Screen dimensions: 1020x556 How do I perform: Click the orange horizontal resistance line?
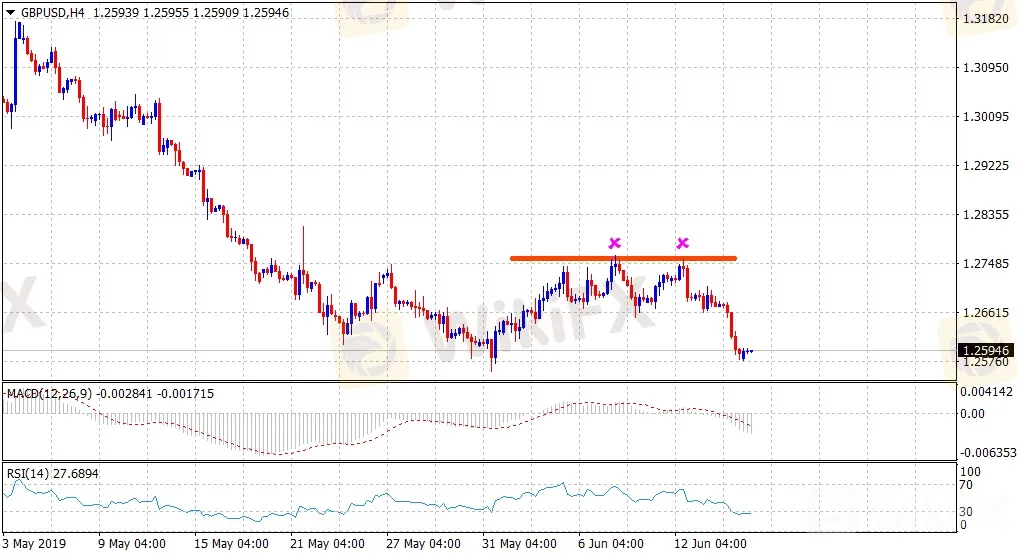coord(560,259)
